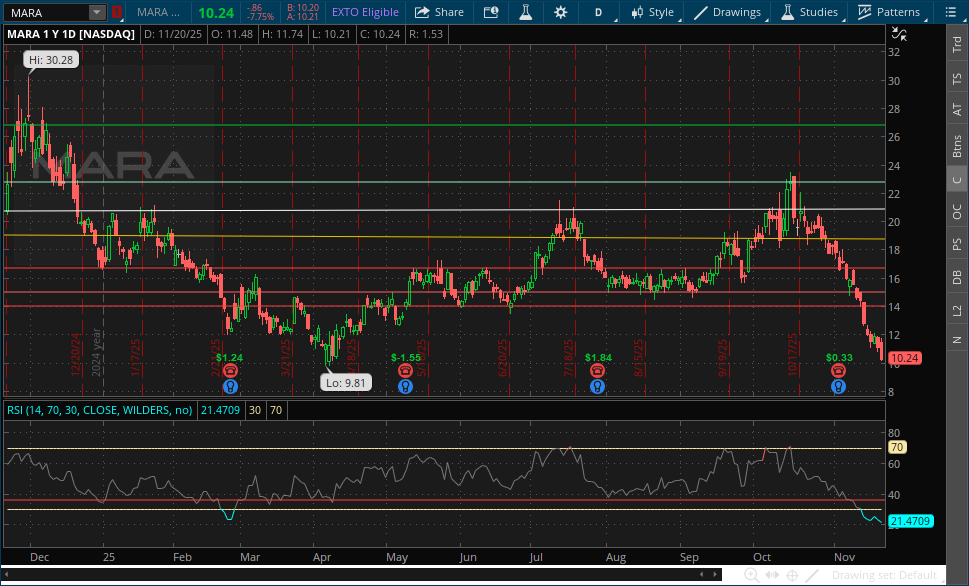Click the red symbol link icon
The width and height of the screenshot is (969, 586).
[117, 12]
